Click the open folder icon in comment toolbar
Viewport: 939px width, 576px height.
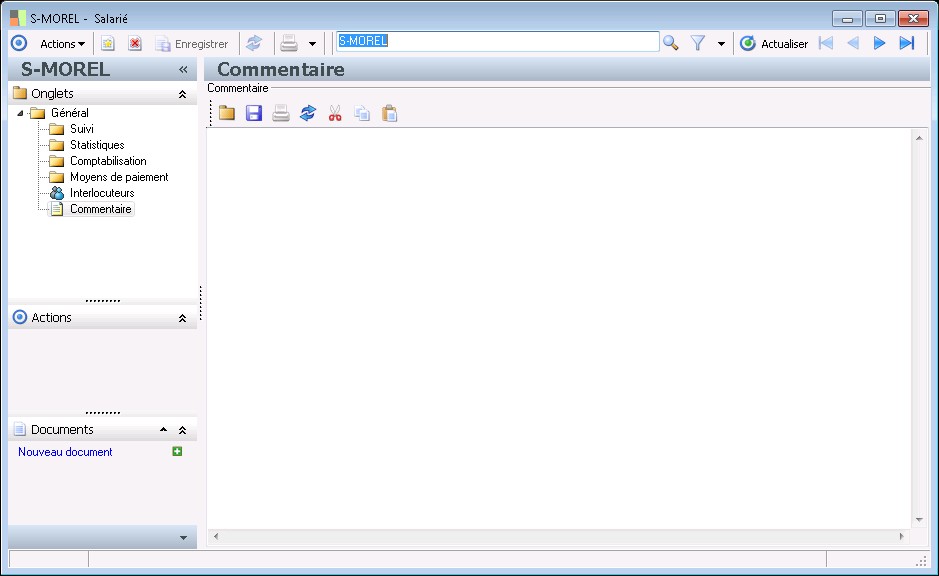coord(227,113)
